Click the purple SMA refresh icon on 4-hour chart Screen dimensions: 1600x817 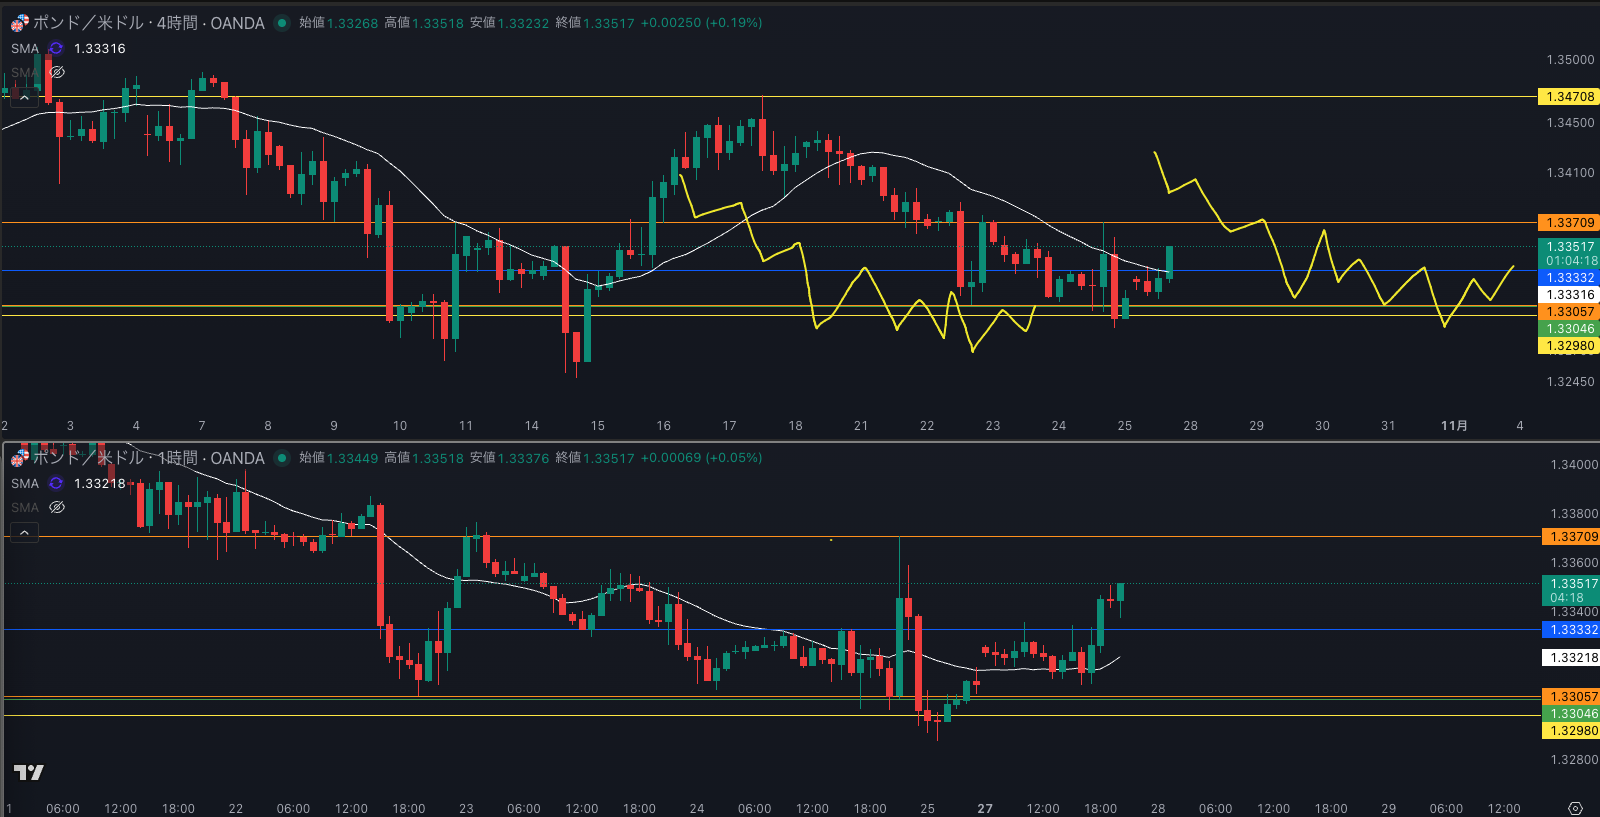coord(56,48)
